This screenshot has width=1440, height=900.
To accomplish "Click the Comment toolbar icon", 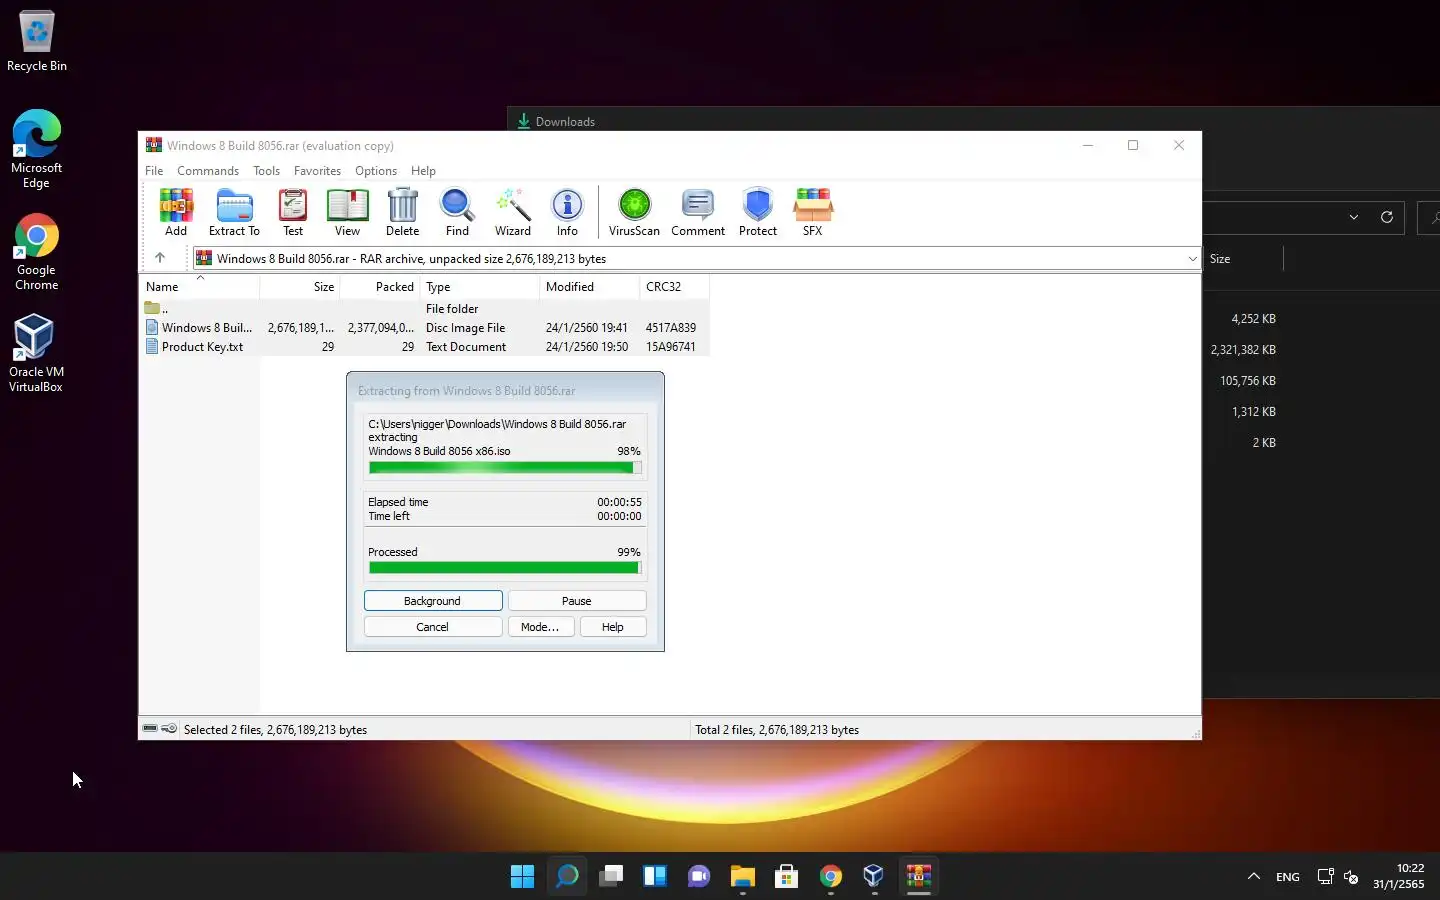I will [698, 212].
